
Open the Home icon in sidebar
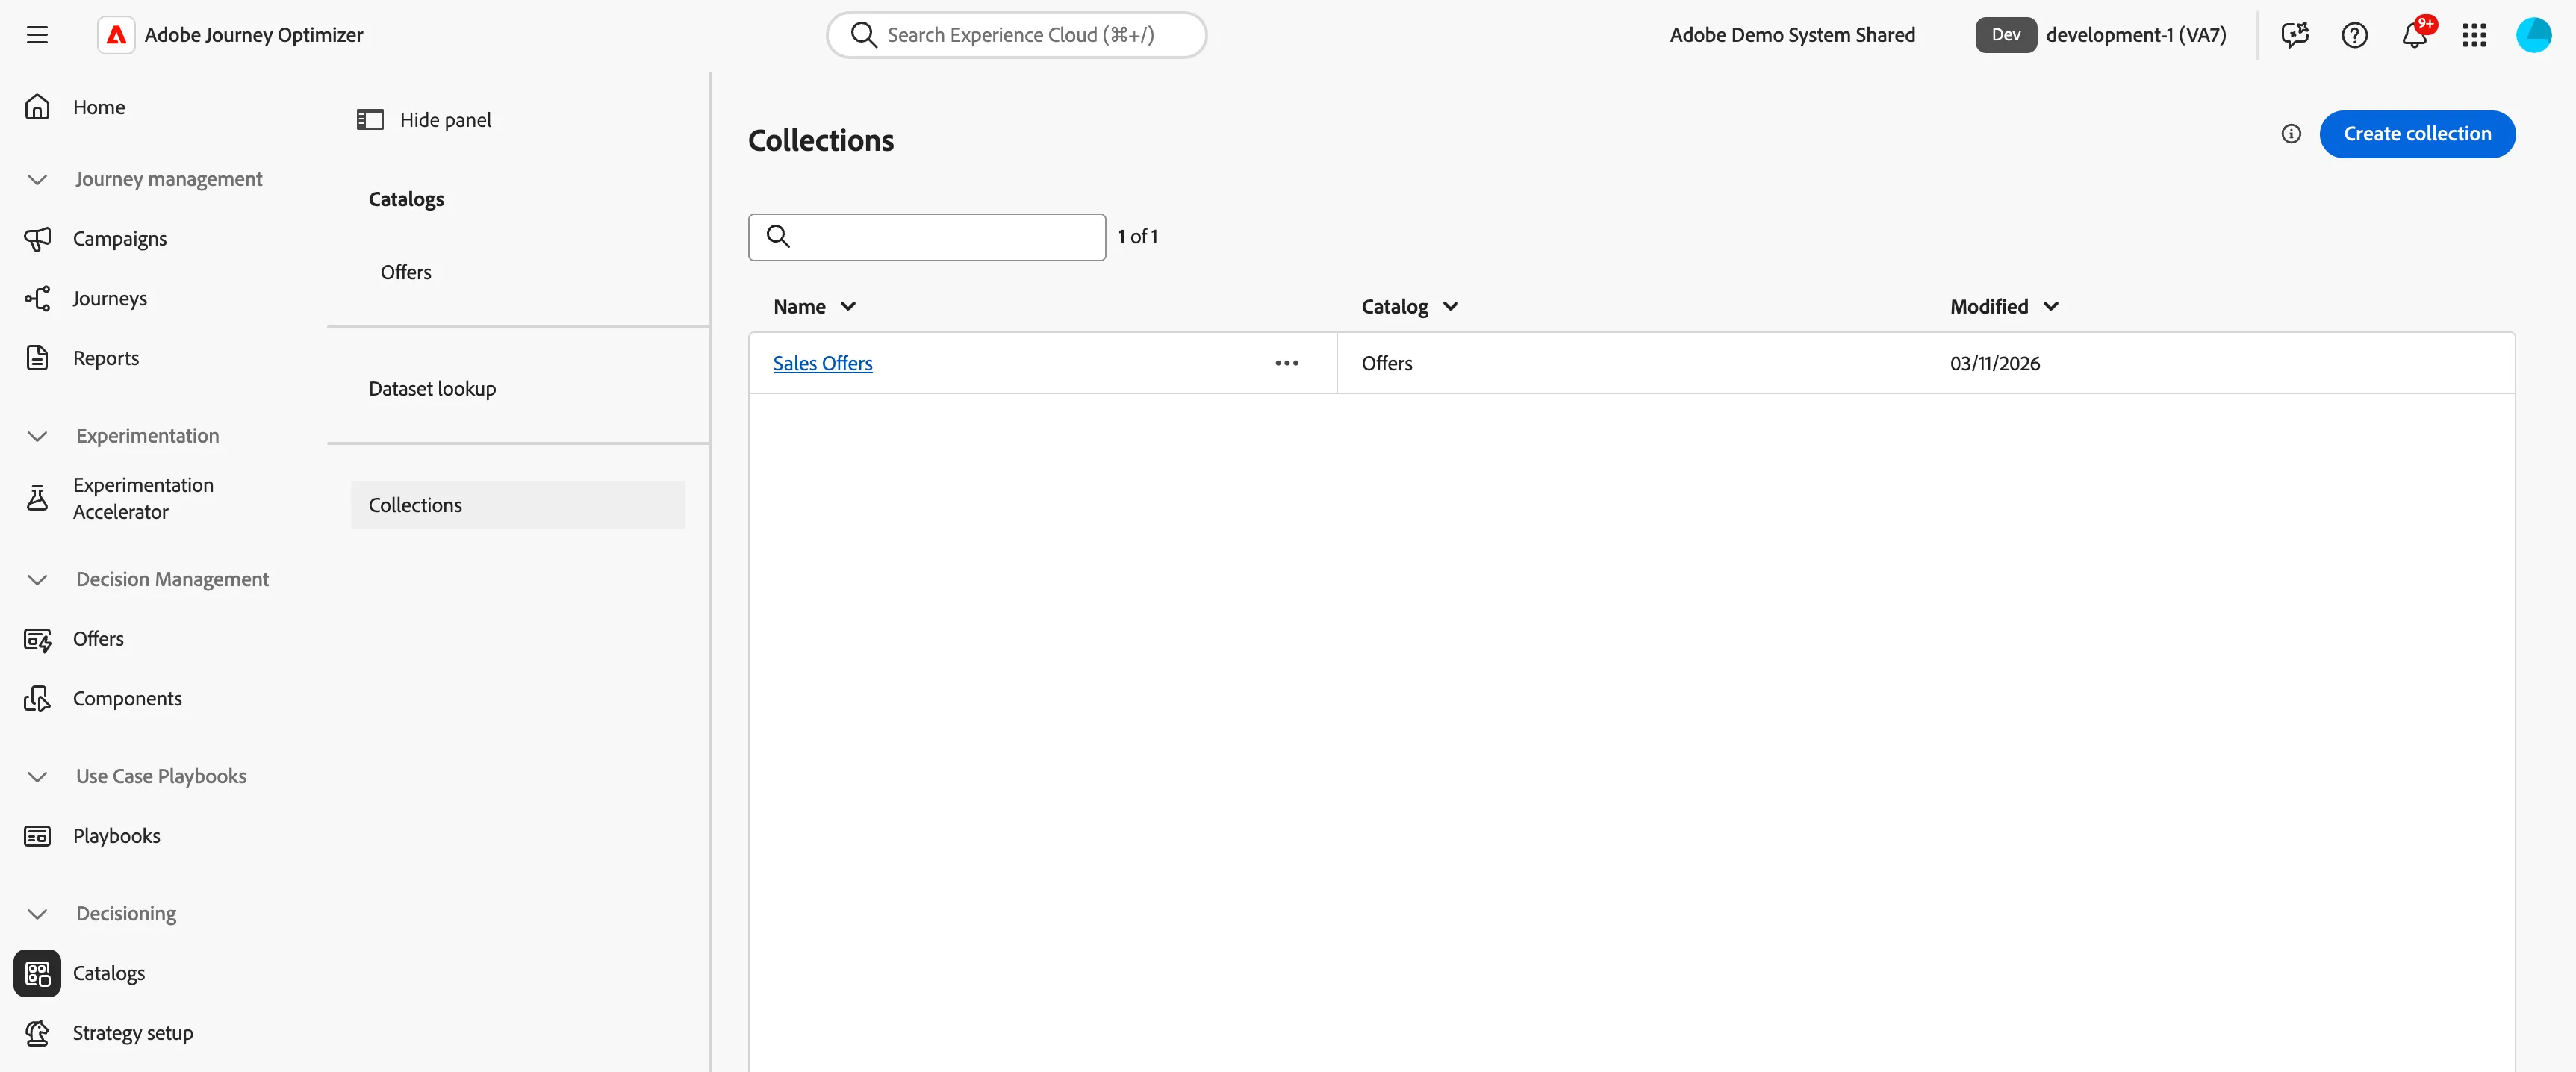tap(37, 107)
